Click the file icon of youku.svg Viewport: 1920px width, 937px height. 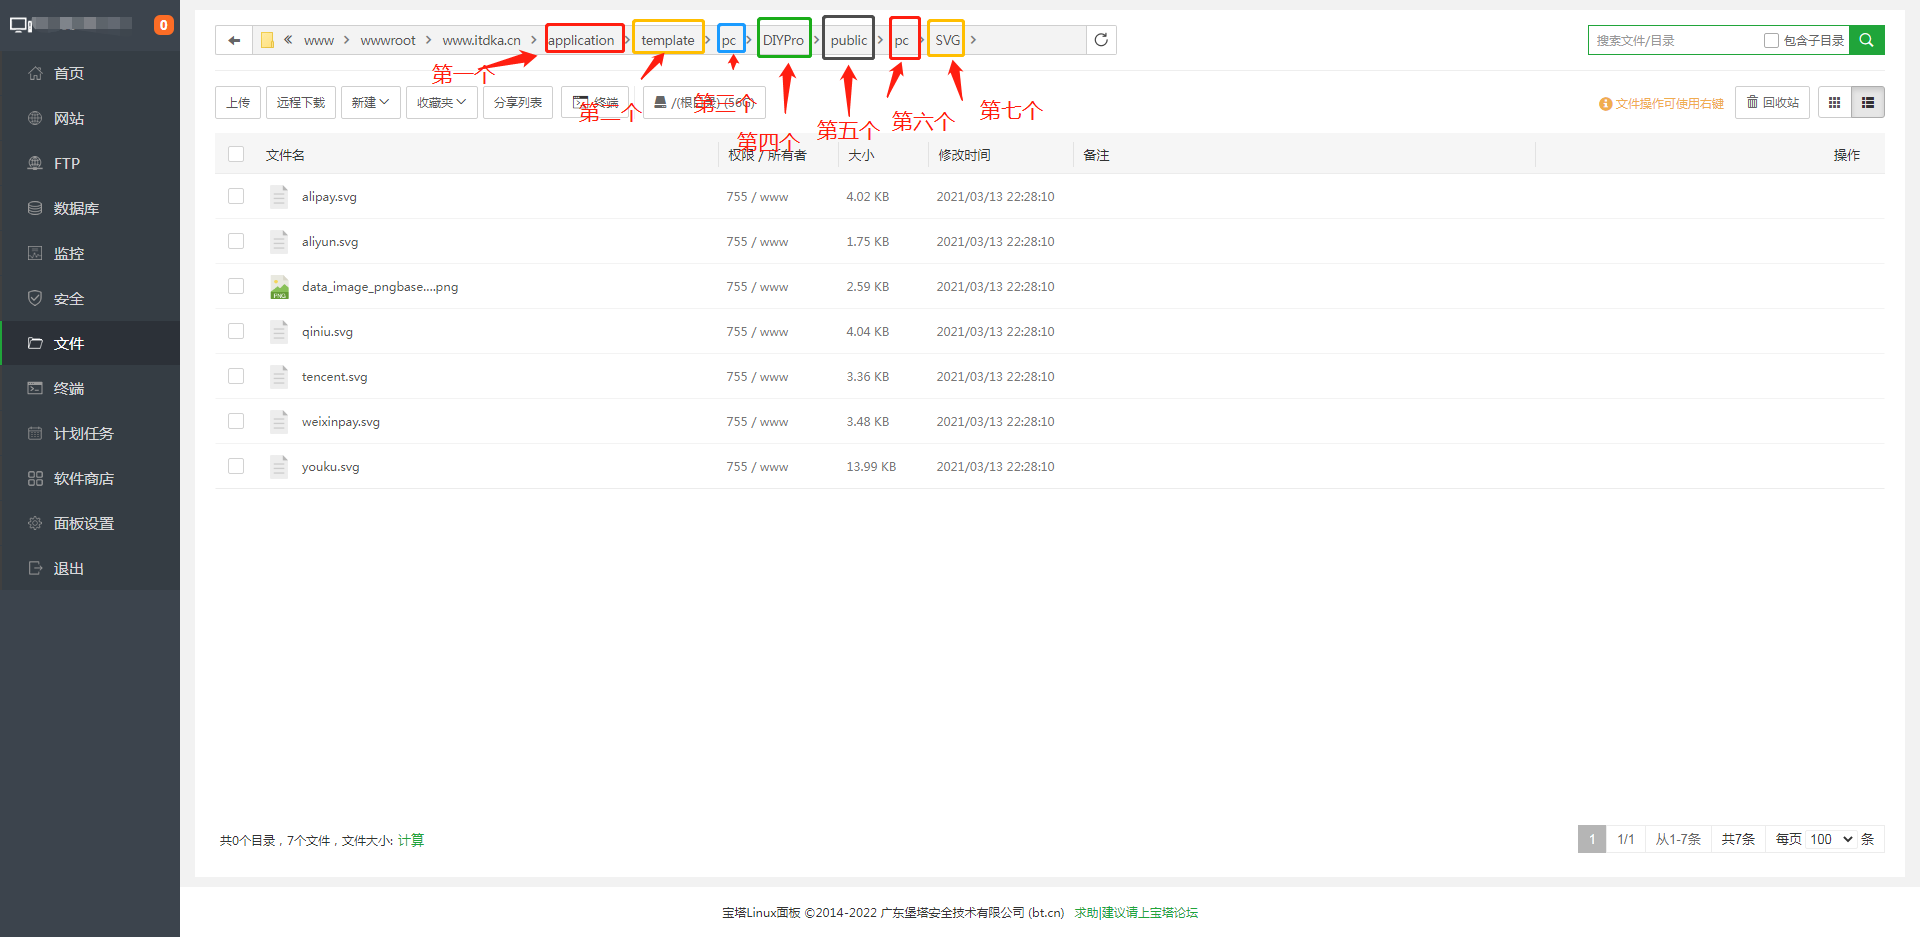pos(279,466)
